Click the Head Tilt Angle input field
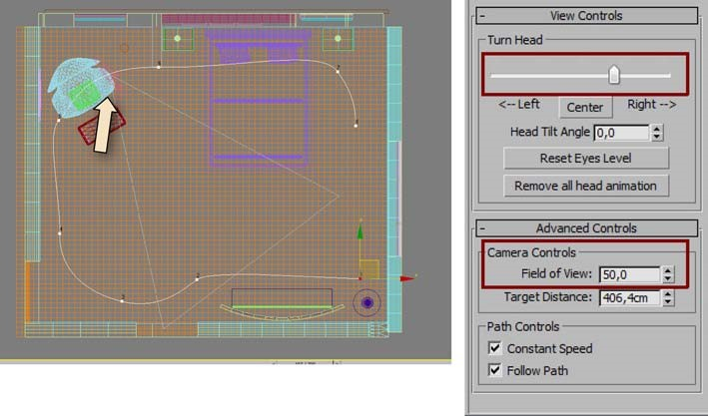 tap(621, 133)
